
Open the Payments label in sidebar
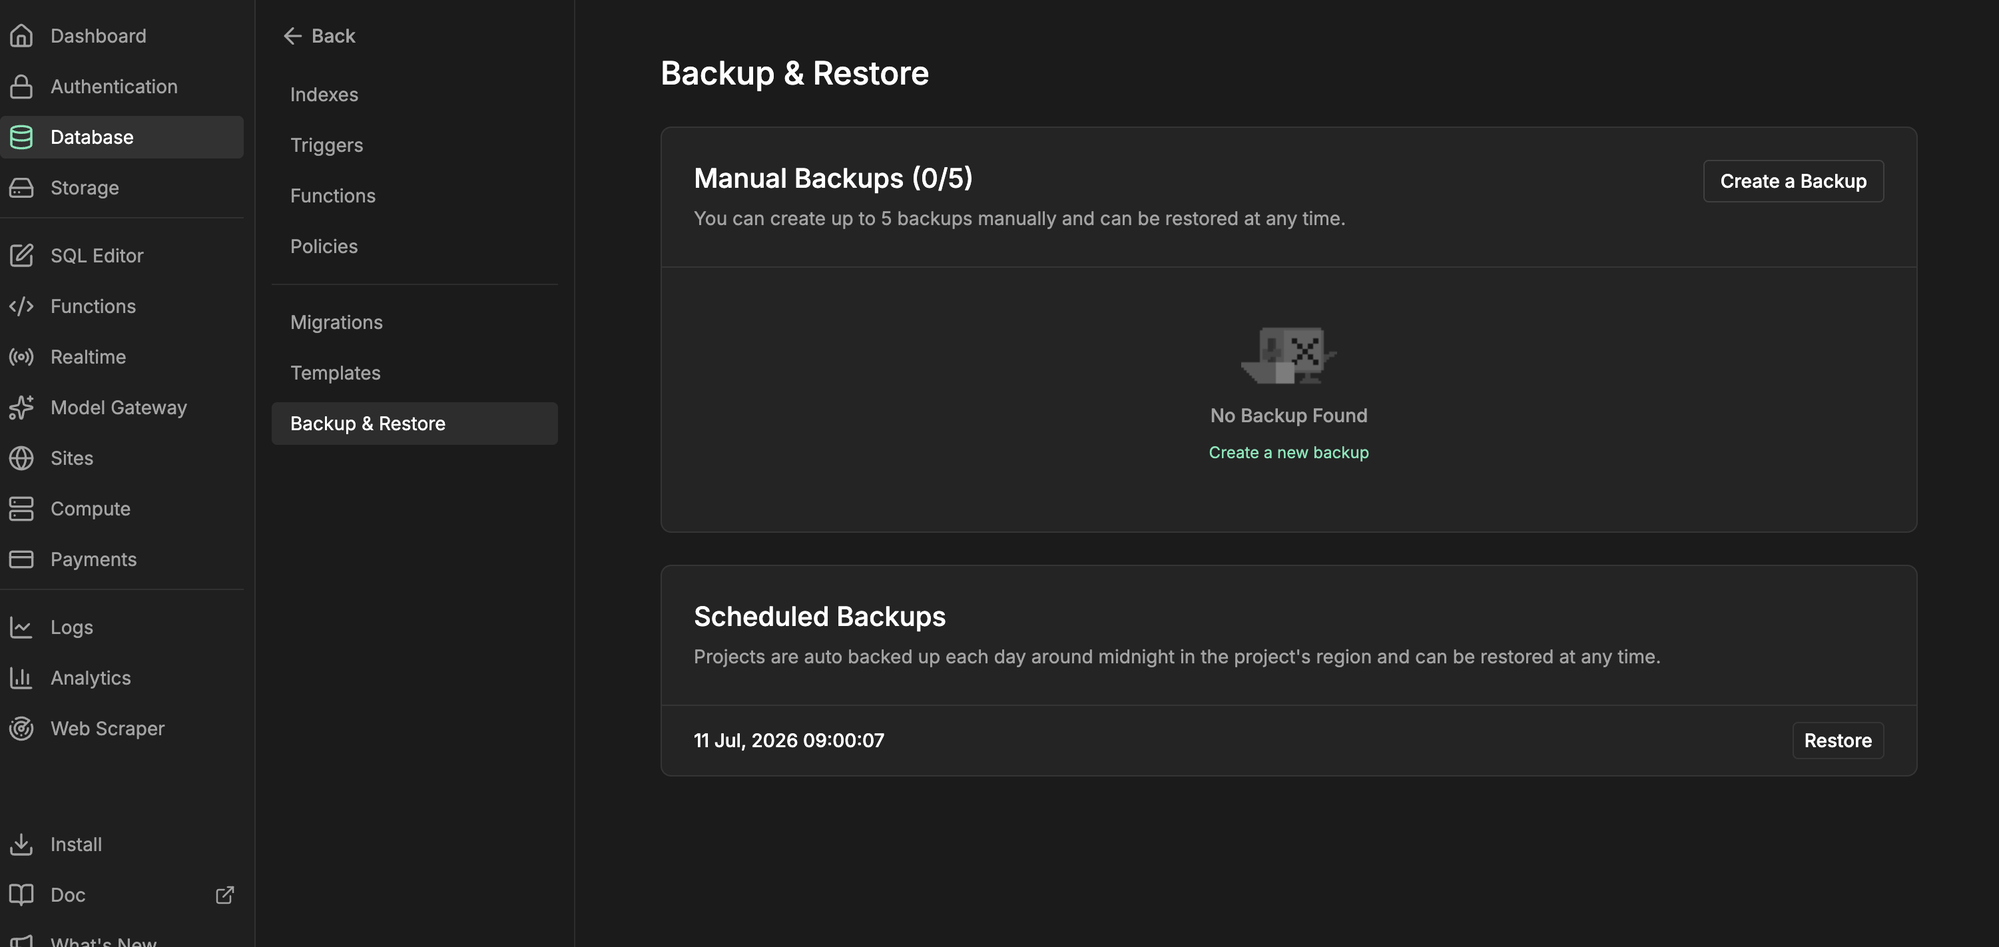(94, 559)
